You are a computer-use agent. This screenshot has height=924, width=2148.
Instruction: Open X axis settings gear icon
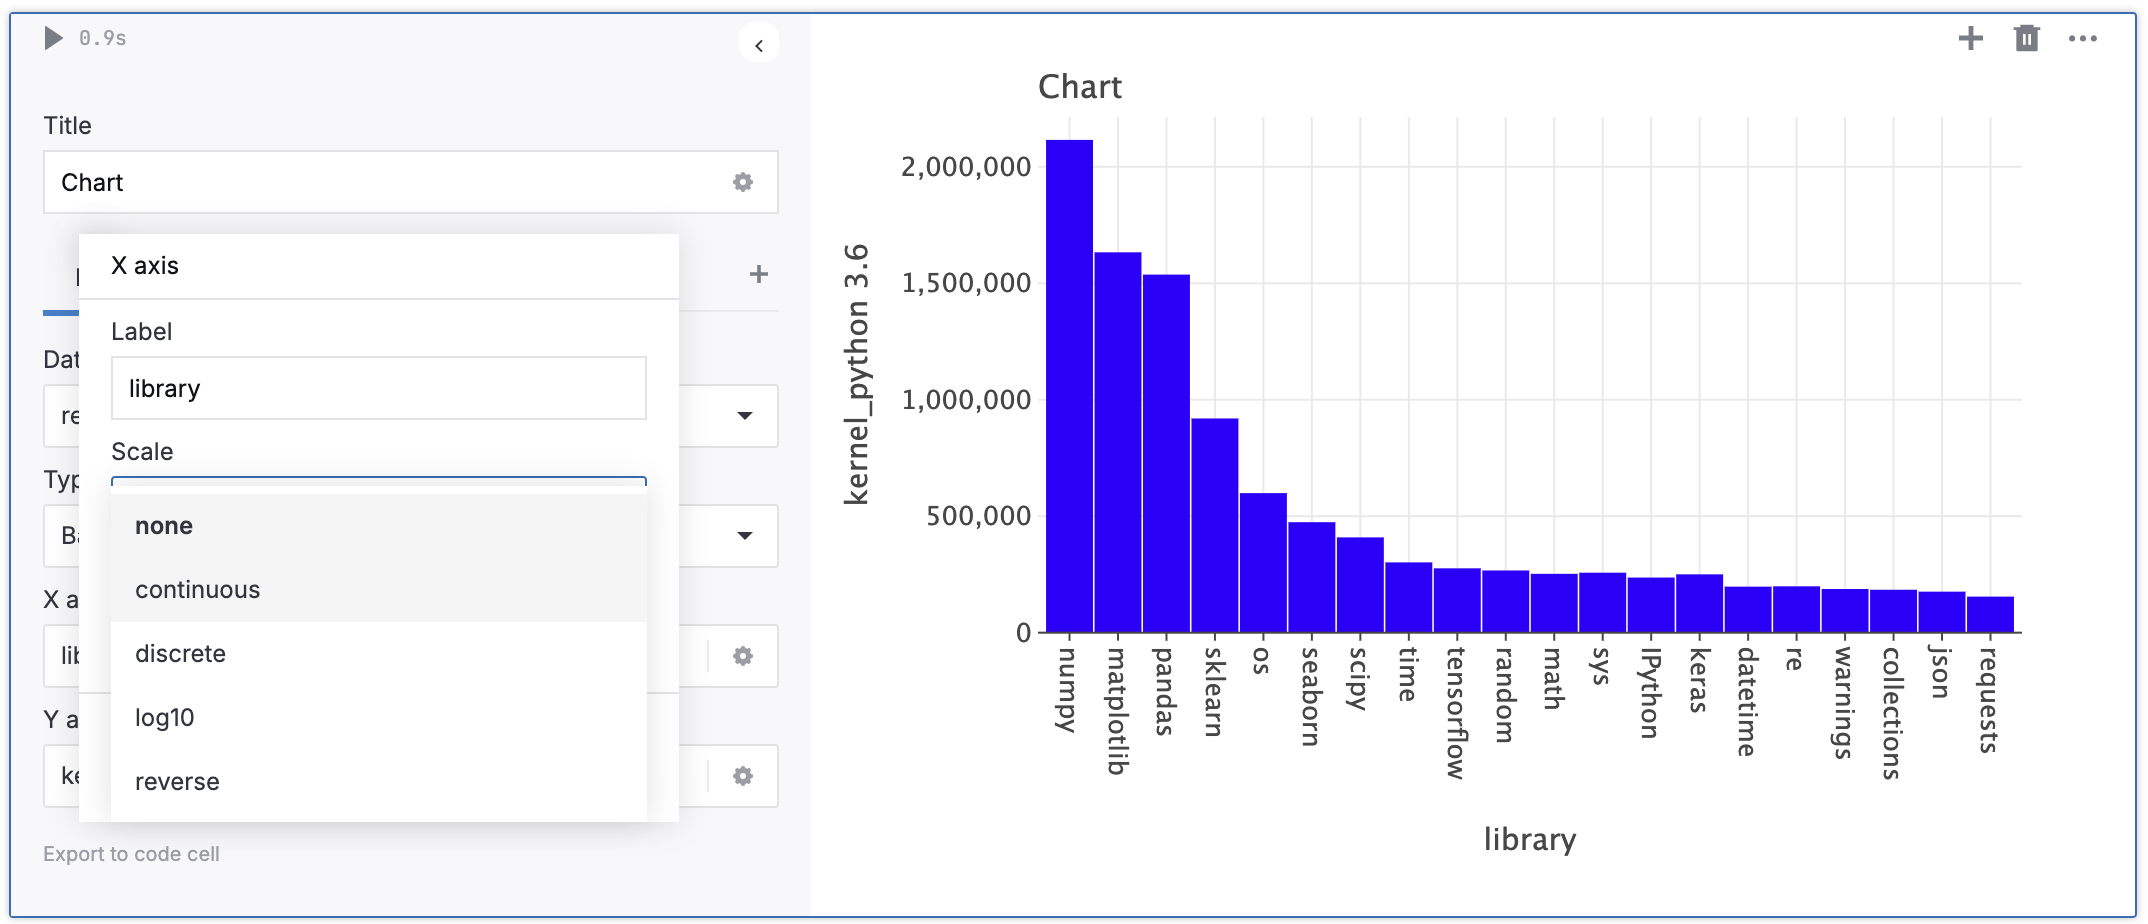[x=742, y=656]
